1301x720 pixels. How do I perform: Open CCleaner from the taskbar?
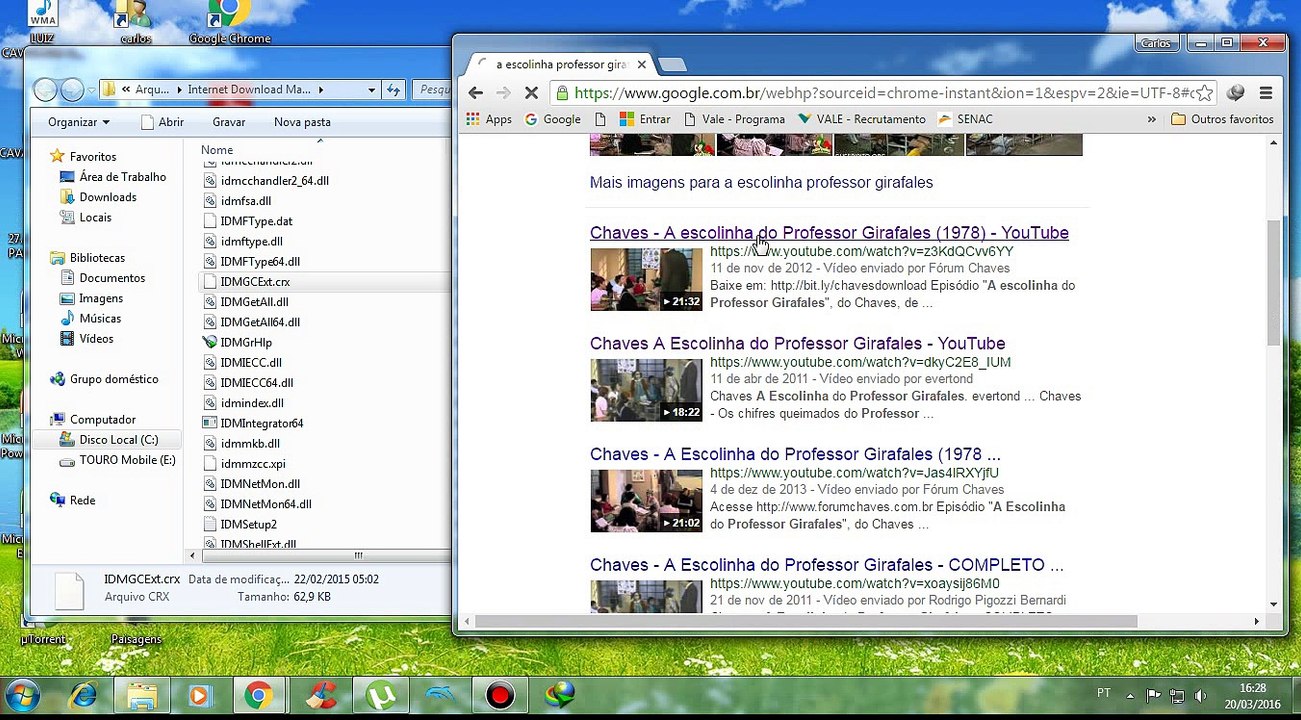click(x=322, y=695)
